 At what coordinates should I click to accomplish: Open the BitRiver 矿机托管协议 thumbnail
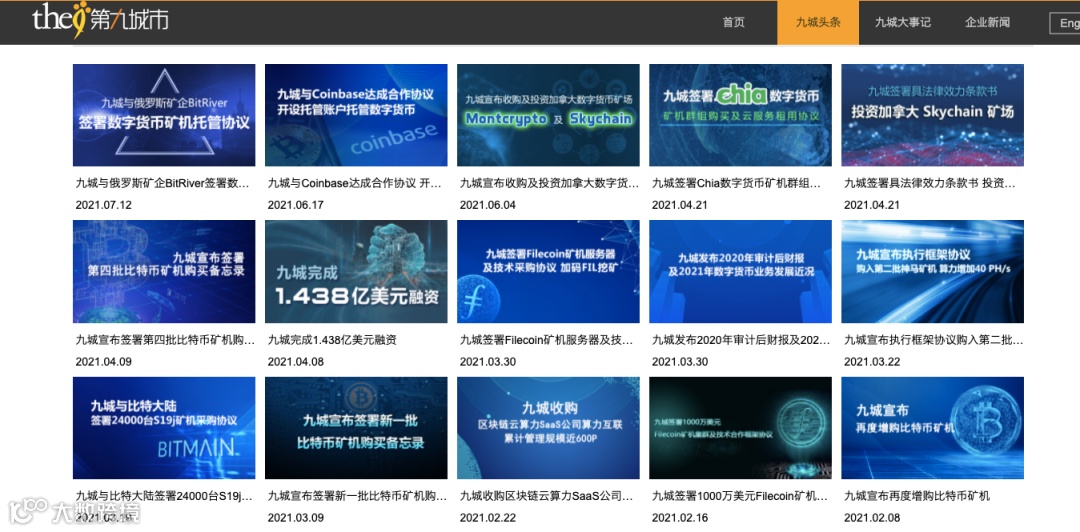tap(164, 115)
